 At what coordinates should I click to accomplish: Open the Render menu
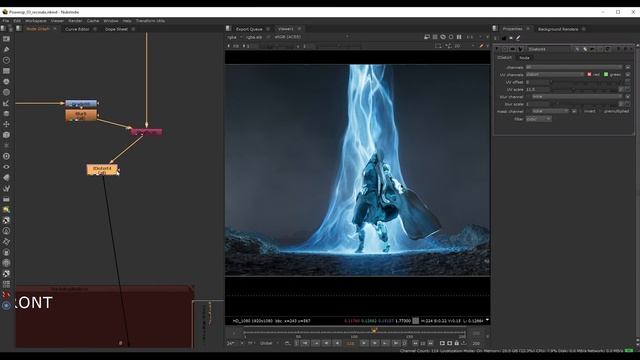[x=75, y=20]
